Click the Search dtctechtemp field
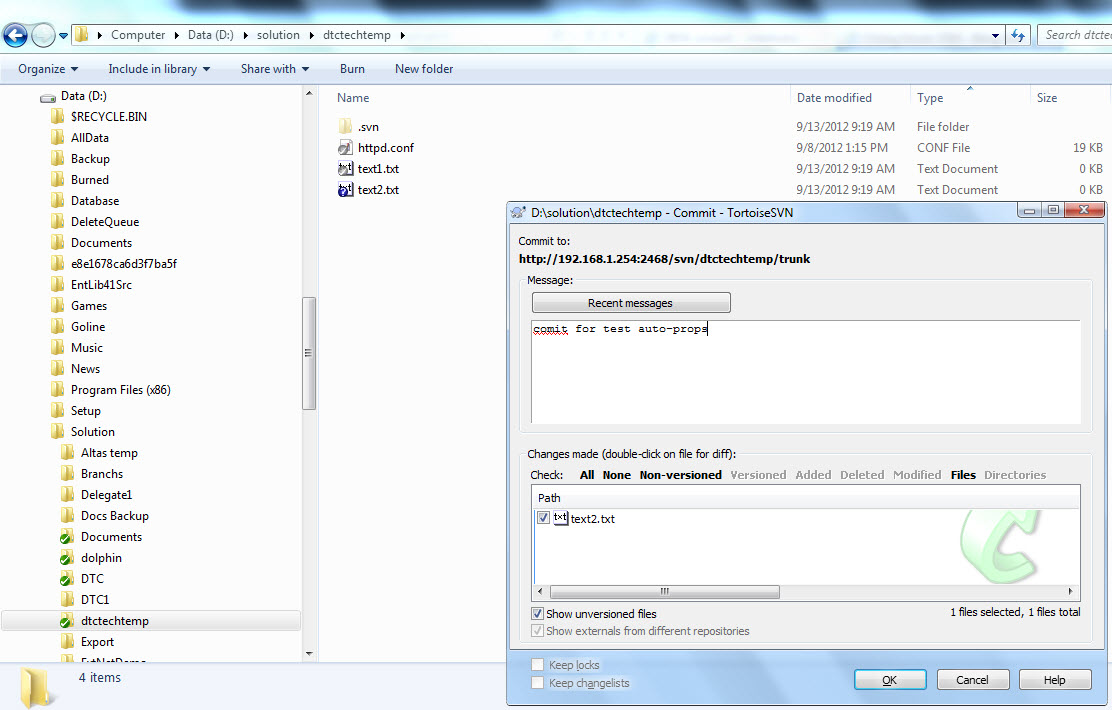1112x710 pixels. pos(1077,35)
